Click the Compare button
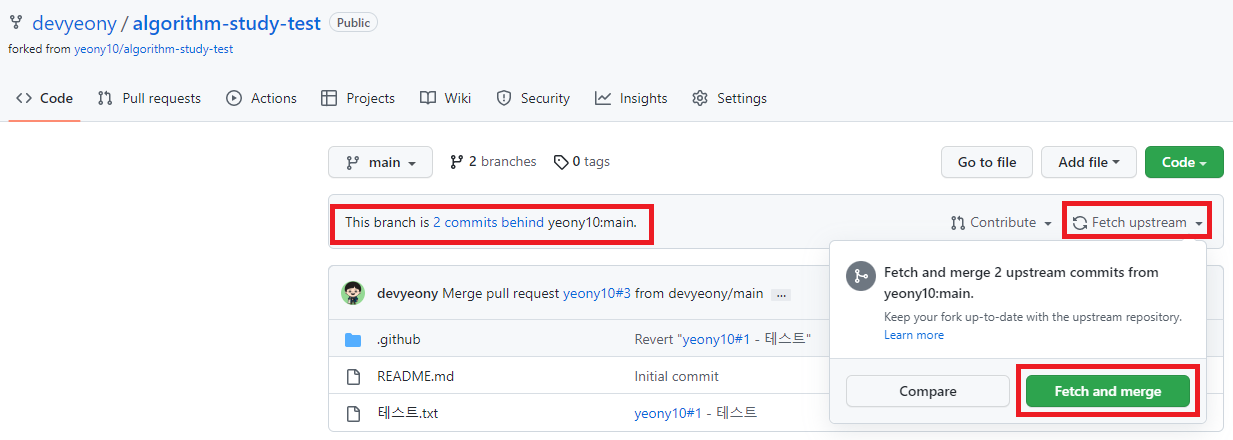The width and height of the screenshot is (1233, 440). click(928, 391)
